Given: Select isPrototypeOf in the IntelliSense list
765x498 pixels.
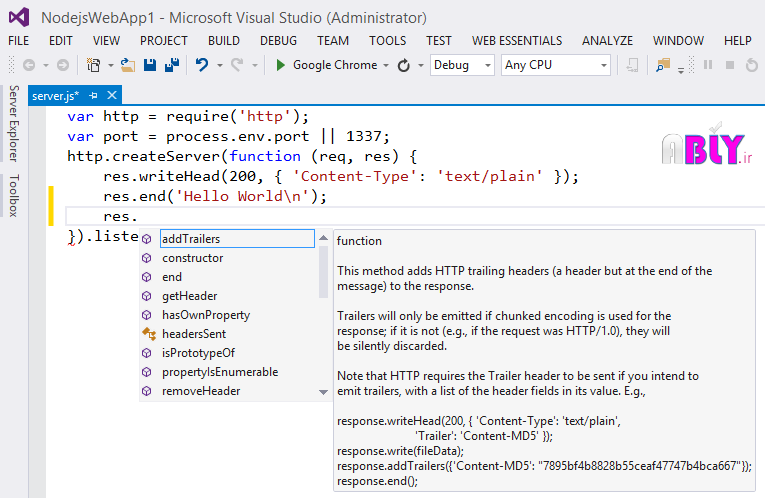Looking at the screenshot, I should coord(198,353).
